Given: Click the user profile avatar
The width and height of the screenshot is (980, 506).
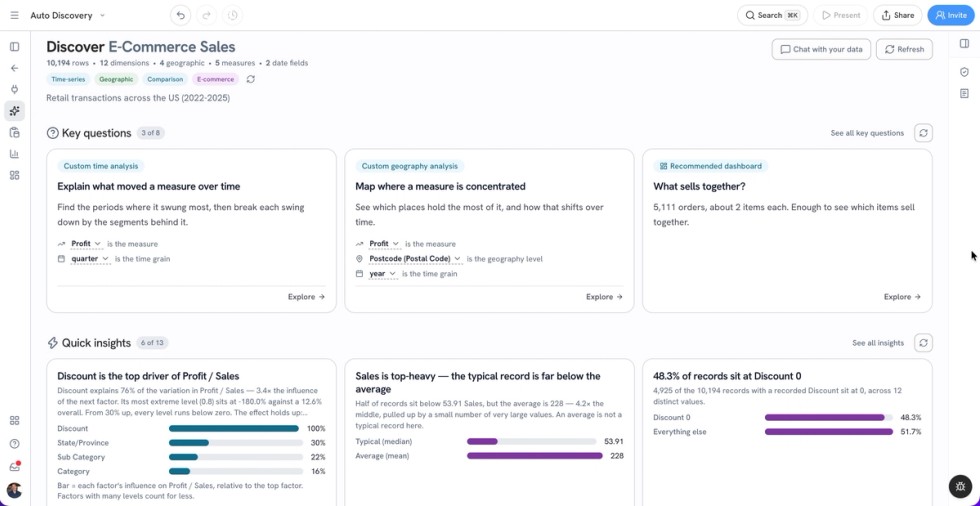Looking at the screenshot, I should point(14,490).
